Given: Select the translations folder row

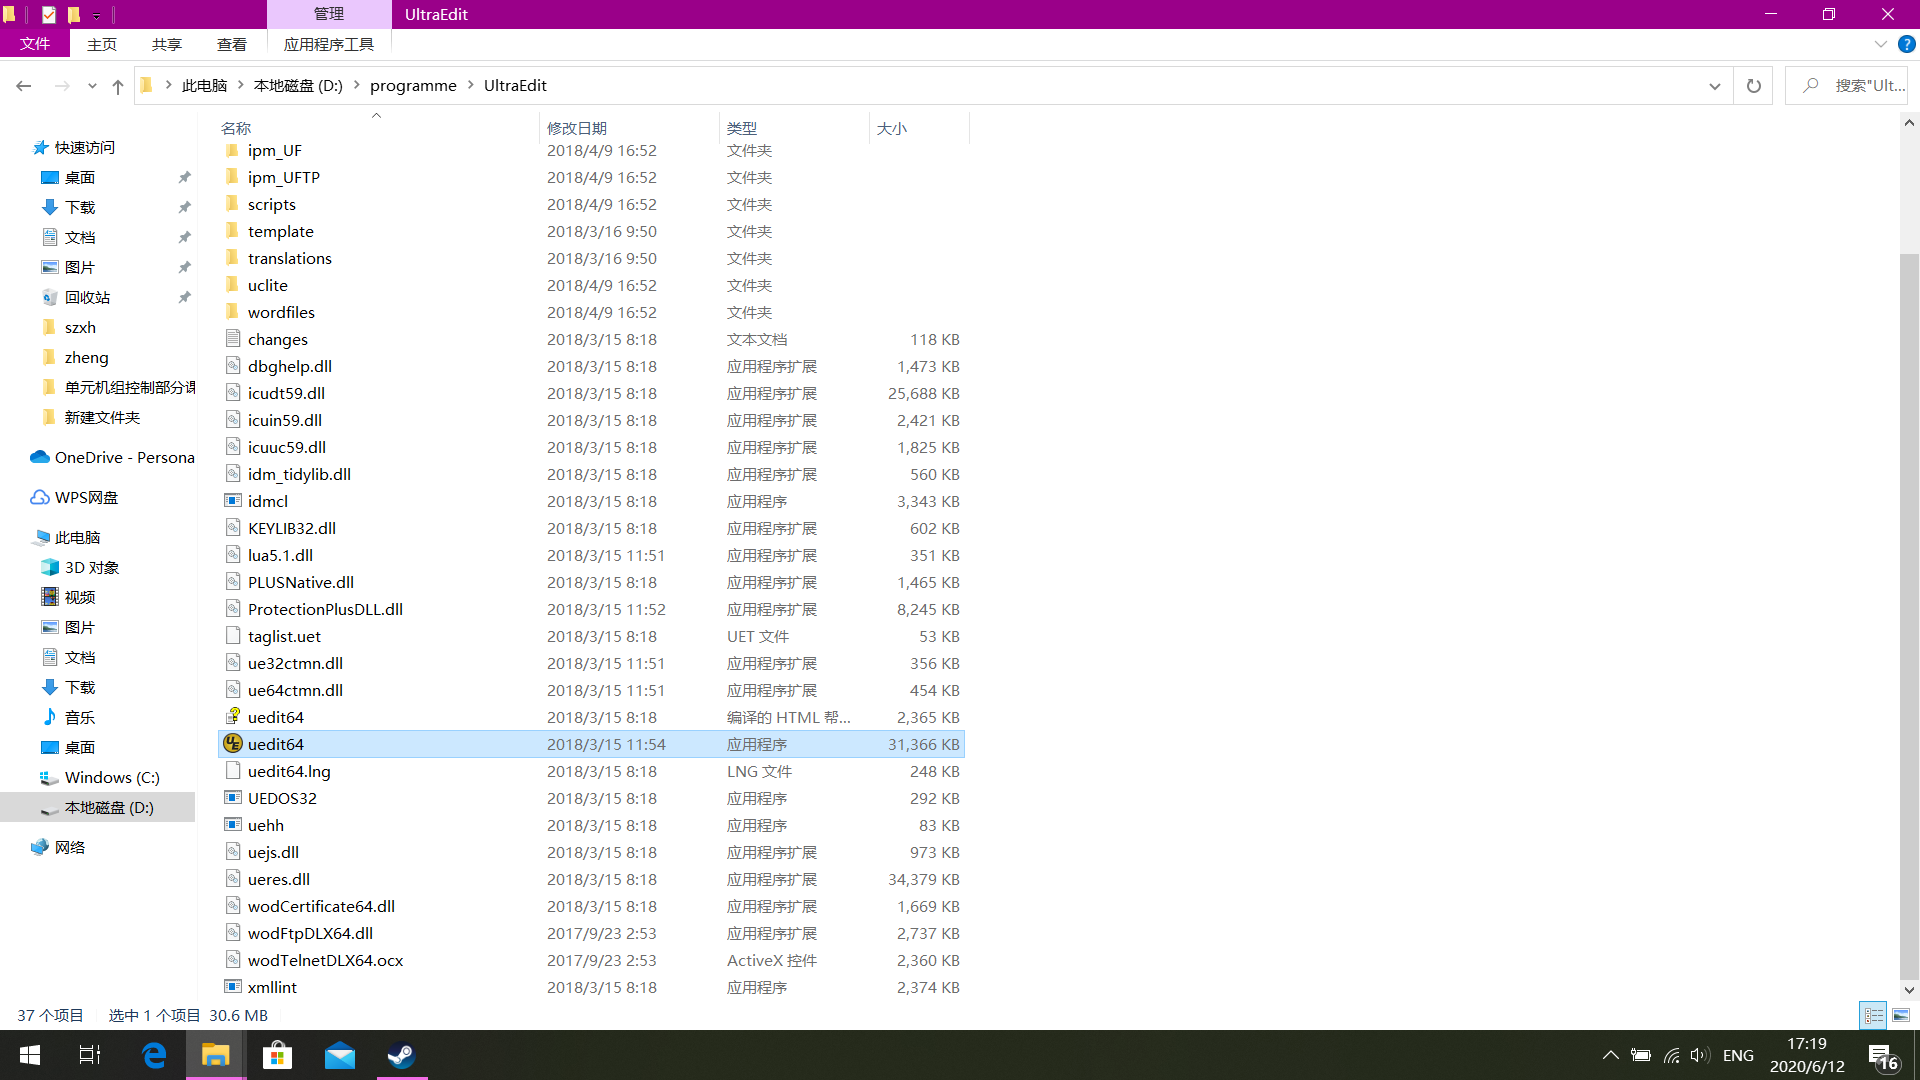Looking at the screenshot, I should [591, 258].
